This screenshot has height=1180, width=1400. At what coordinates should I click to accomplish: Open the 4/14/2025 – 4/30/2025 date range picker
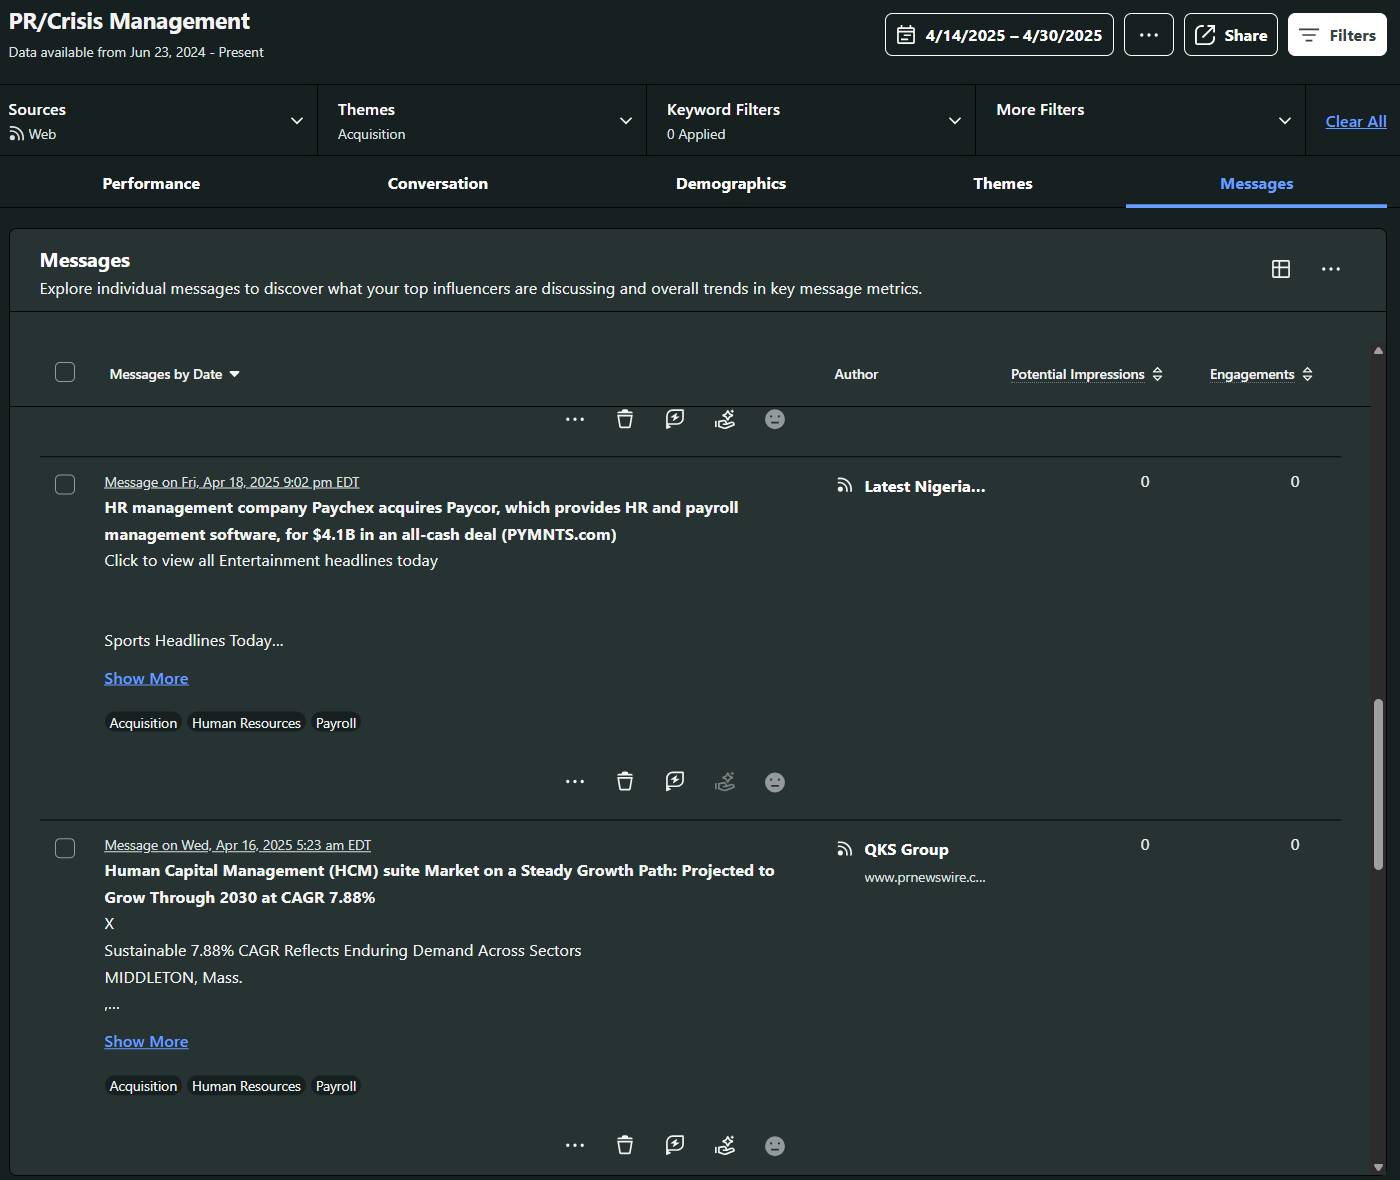coord(999,35)
